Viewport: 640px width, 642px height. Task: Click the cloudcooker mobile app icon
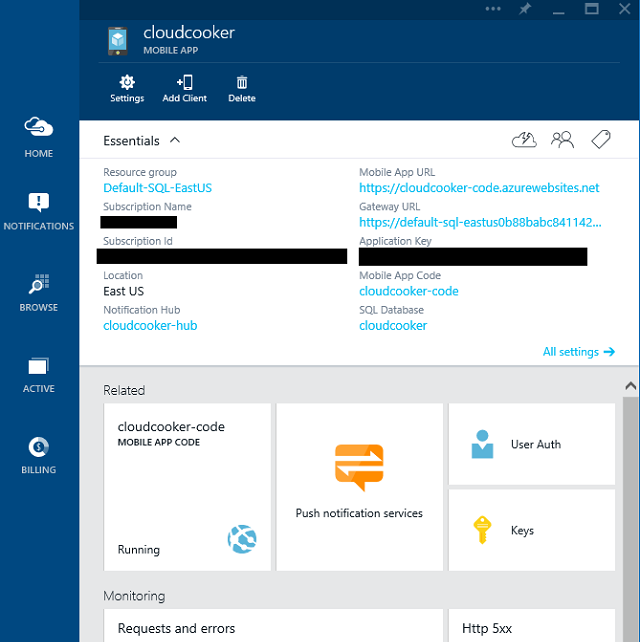(x=118, y=41)
